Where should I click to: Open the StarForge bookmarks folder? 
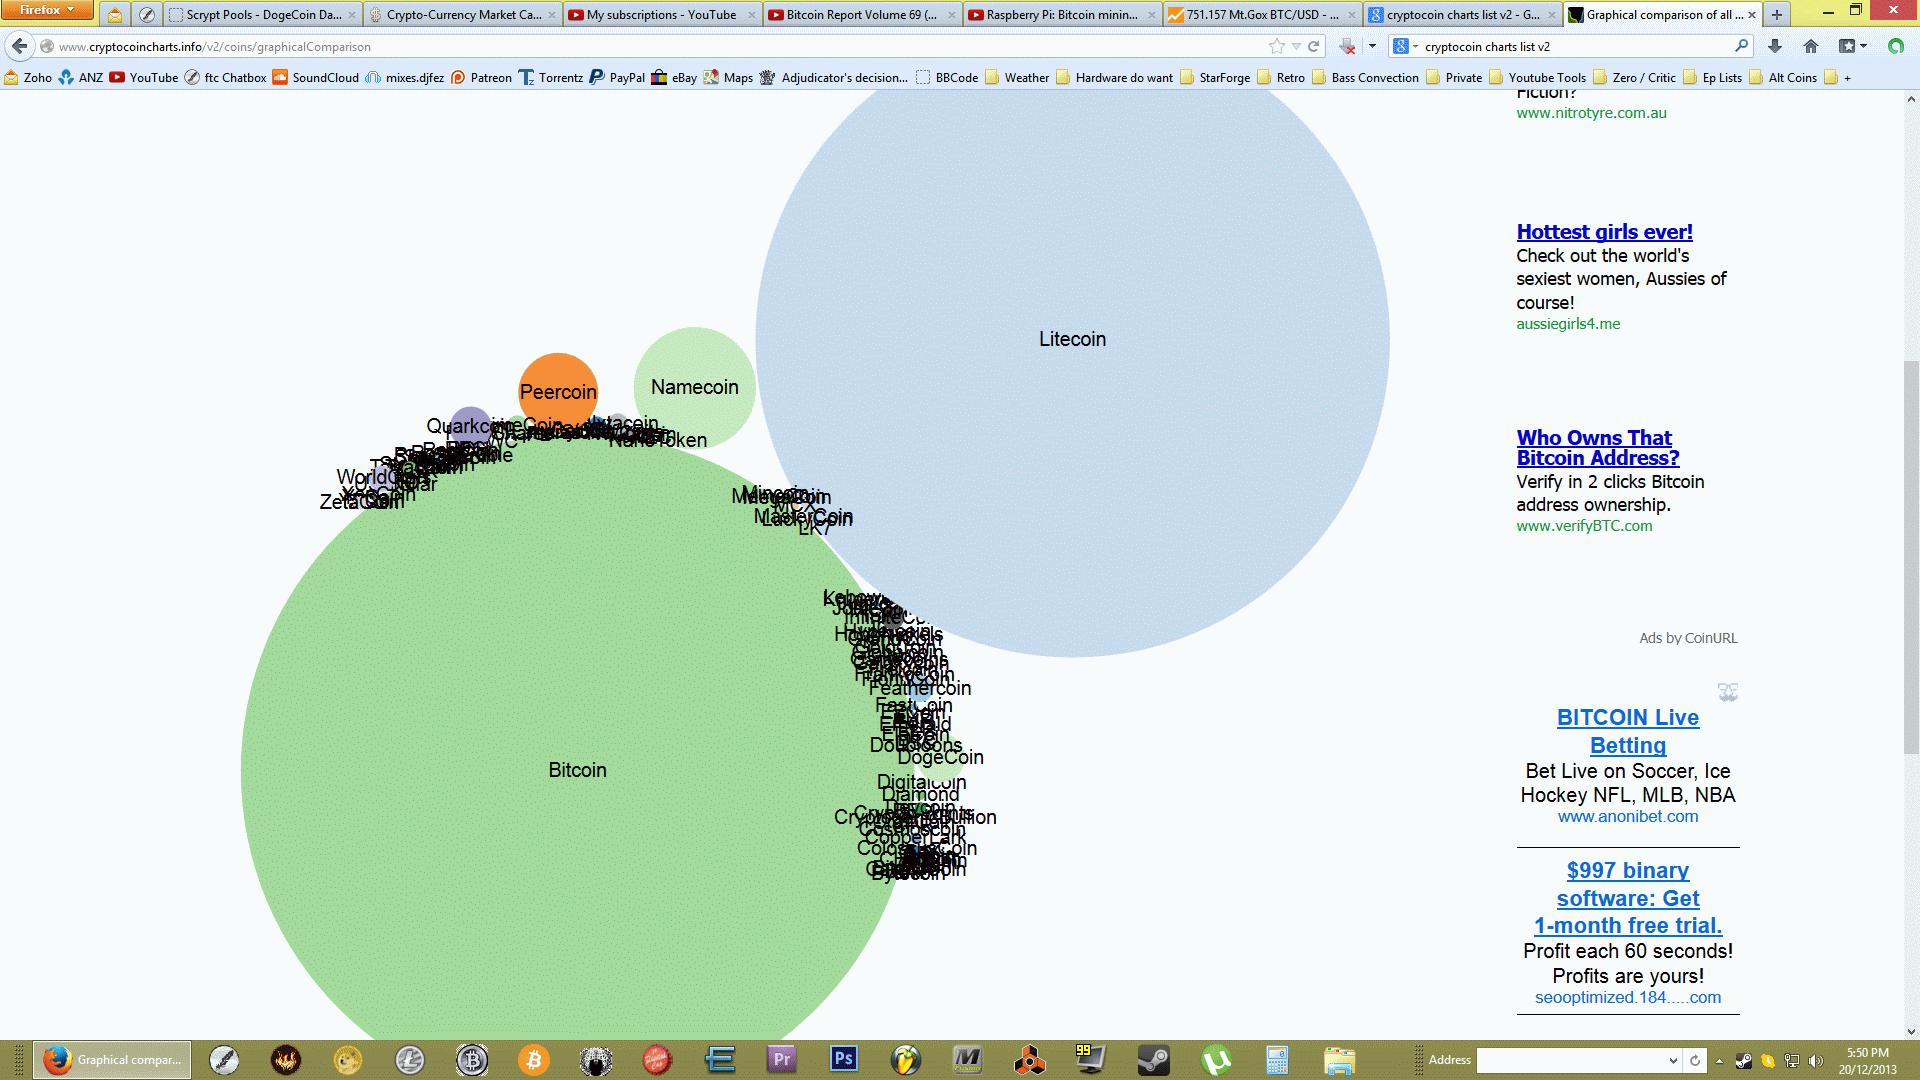pyautogui.click(x=1215, y=77)
